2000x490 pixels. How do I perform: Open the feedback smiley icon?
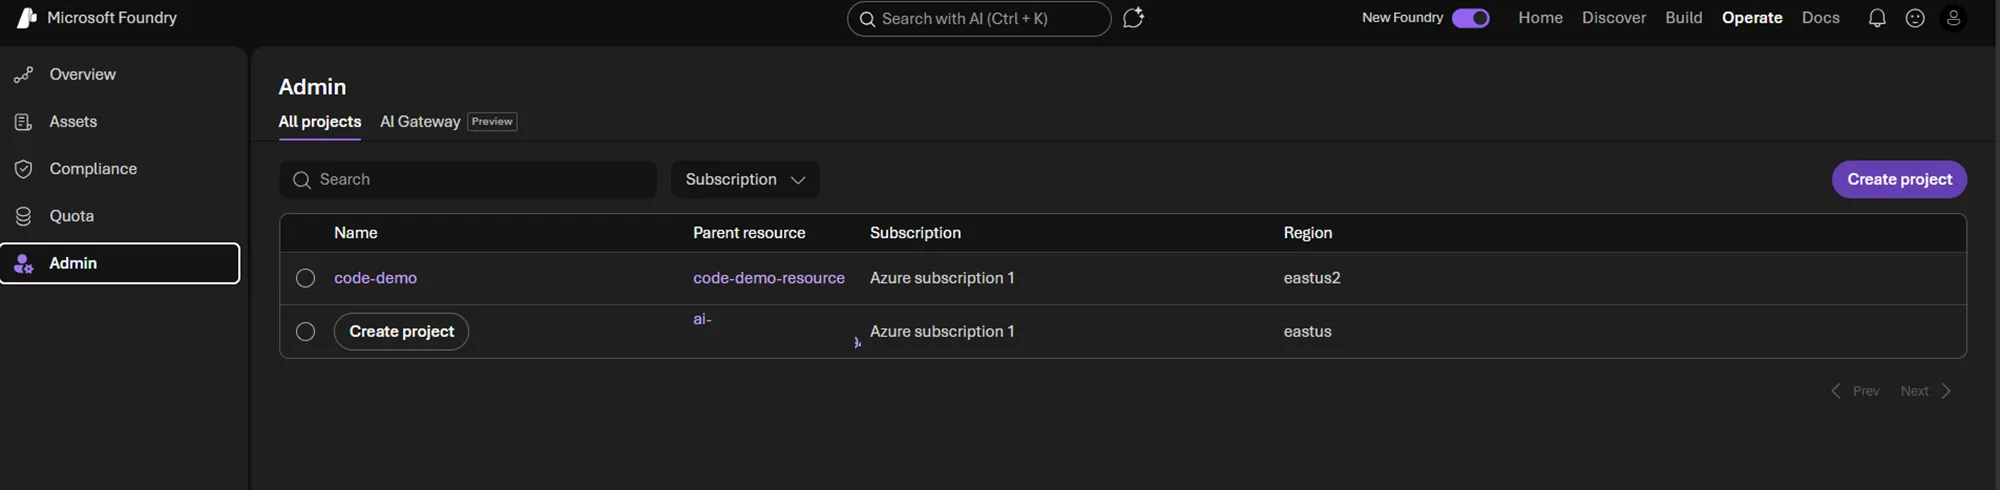tap(1915, 18)
